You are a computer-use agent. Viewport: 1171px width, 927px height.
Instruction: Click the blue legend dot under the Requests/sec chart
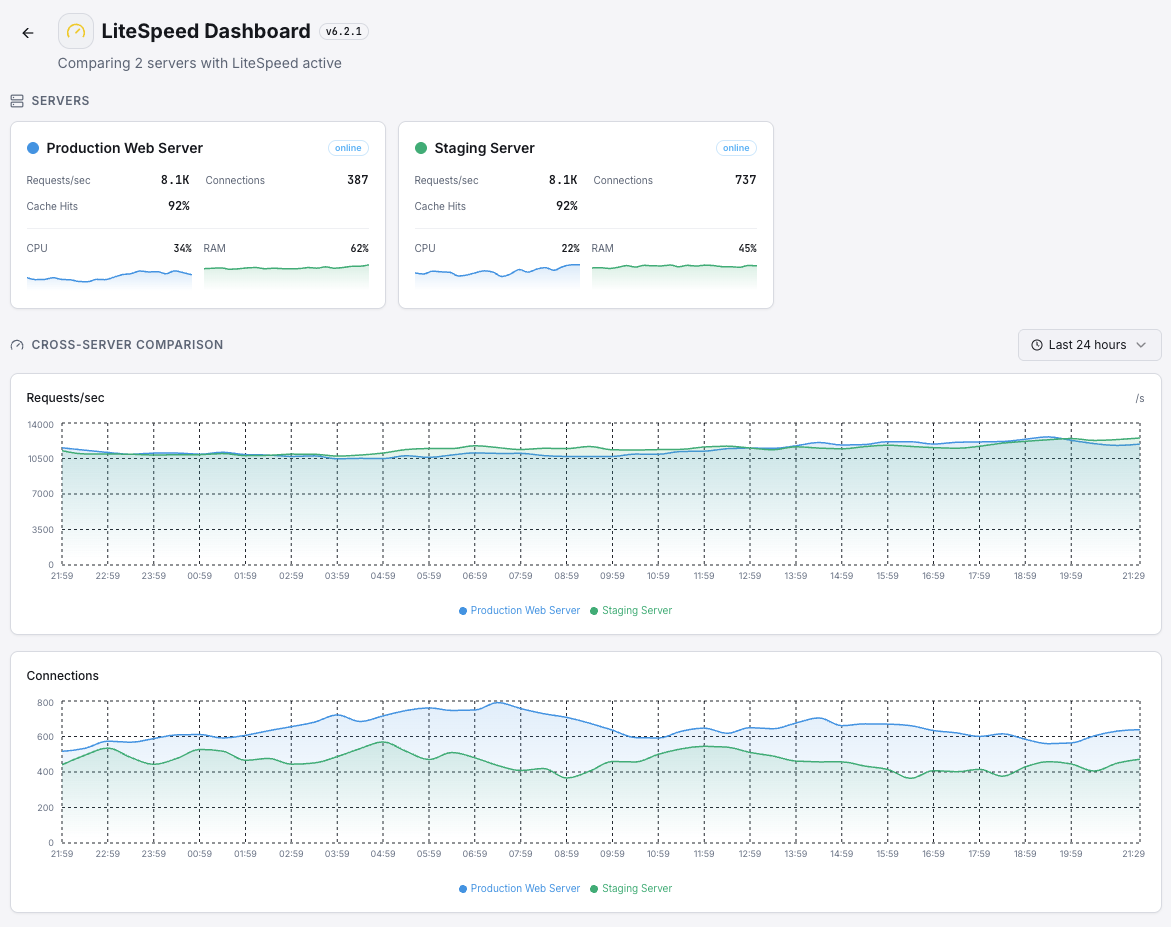462,610
